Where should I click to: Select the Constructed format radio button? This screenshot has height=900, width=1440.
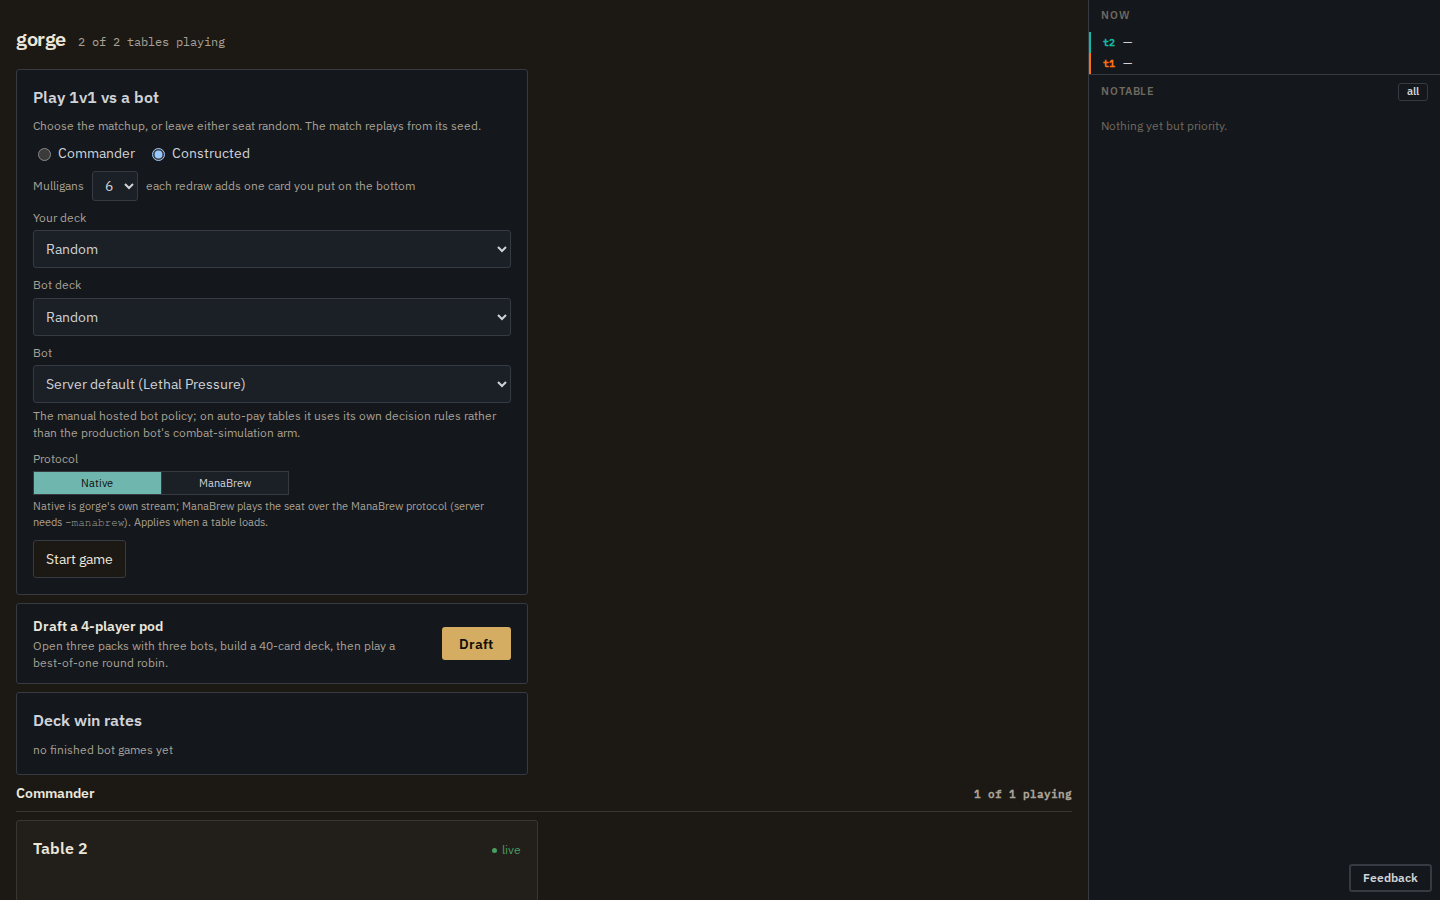pyautogui.click(x=158, y=154)
